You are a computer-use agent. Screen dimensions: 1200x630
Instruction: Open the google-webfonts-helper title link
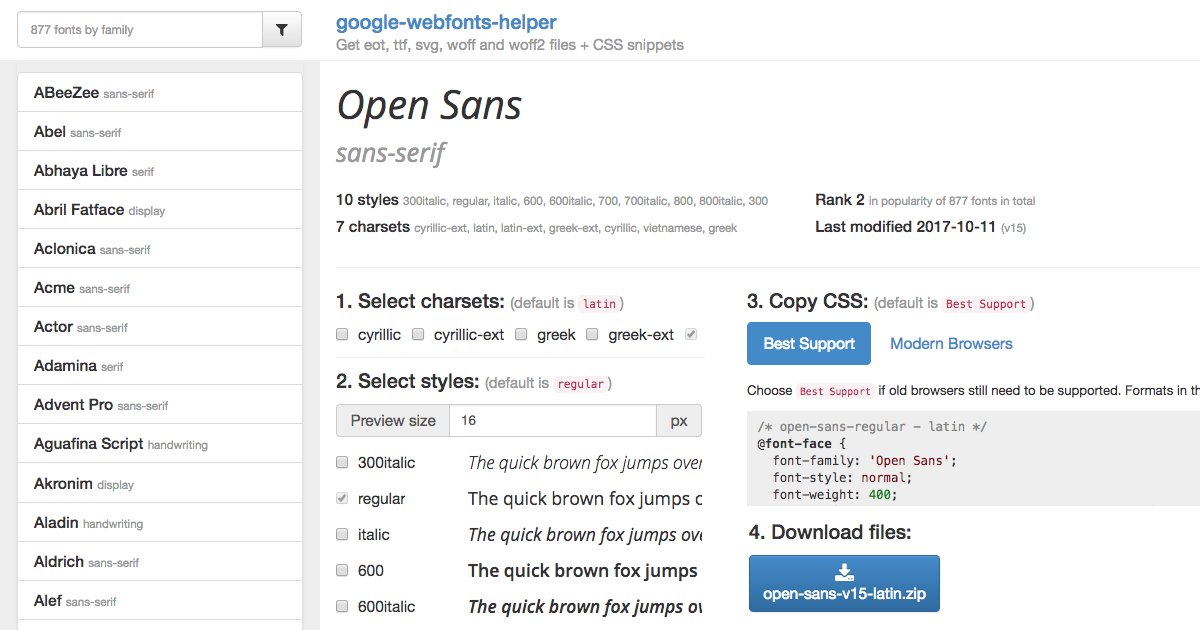point(446,22)
